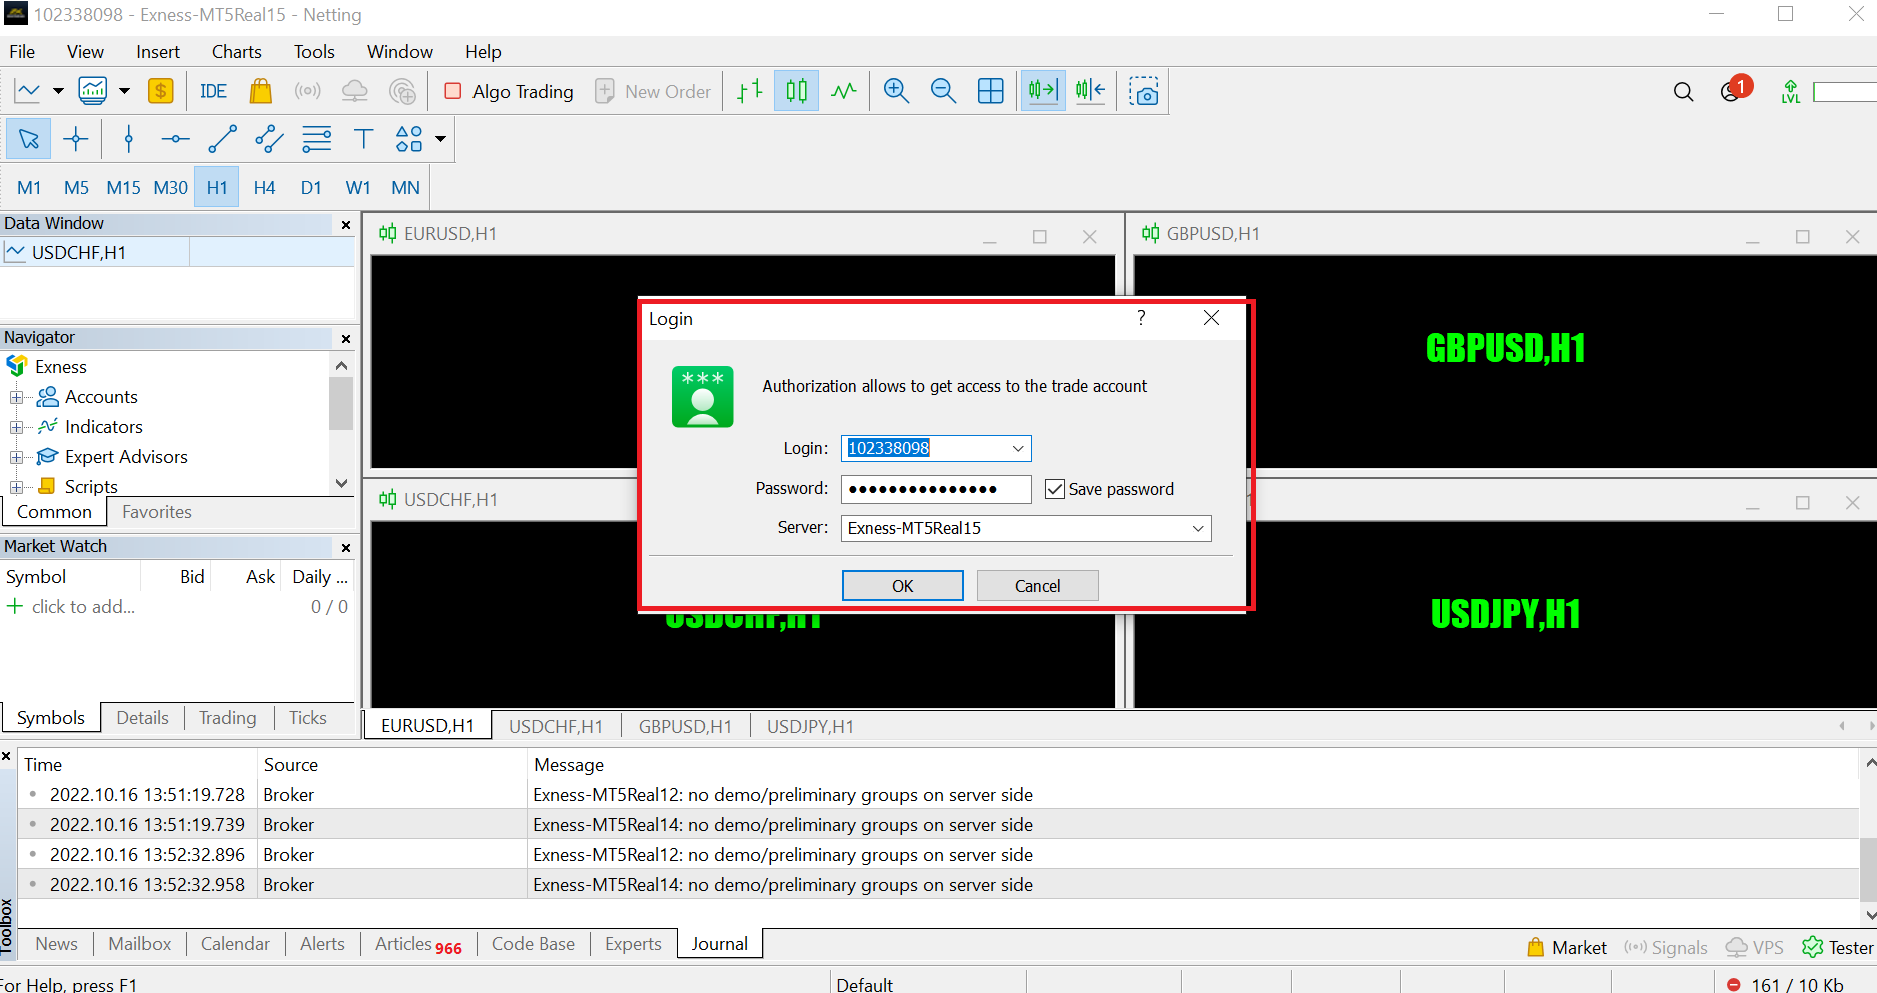Open the chat notification icon with badge
The width and height of the screenshot is (1877, 993).
(1735, 90)
